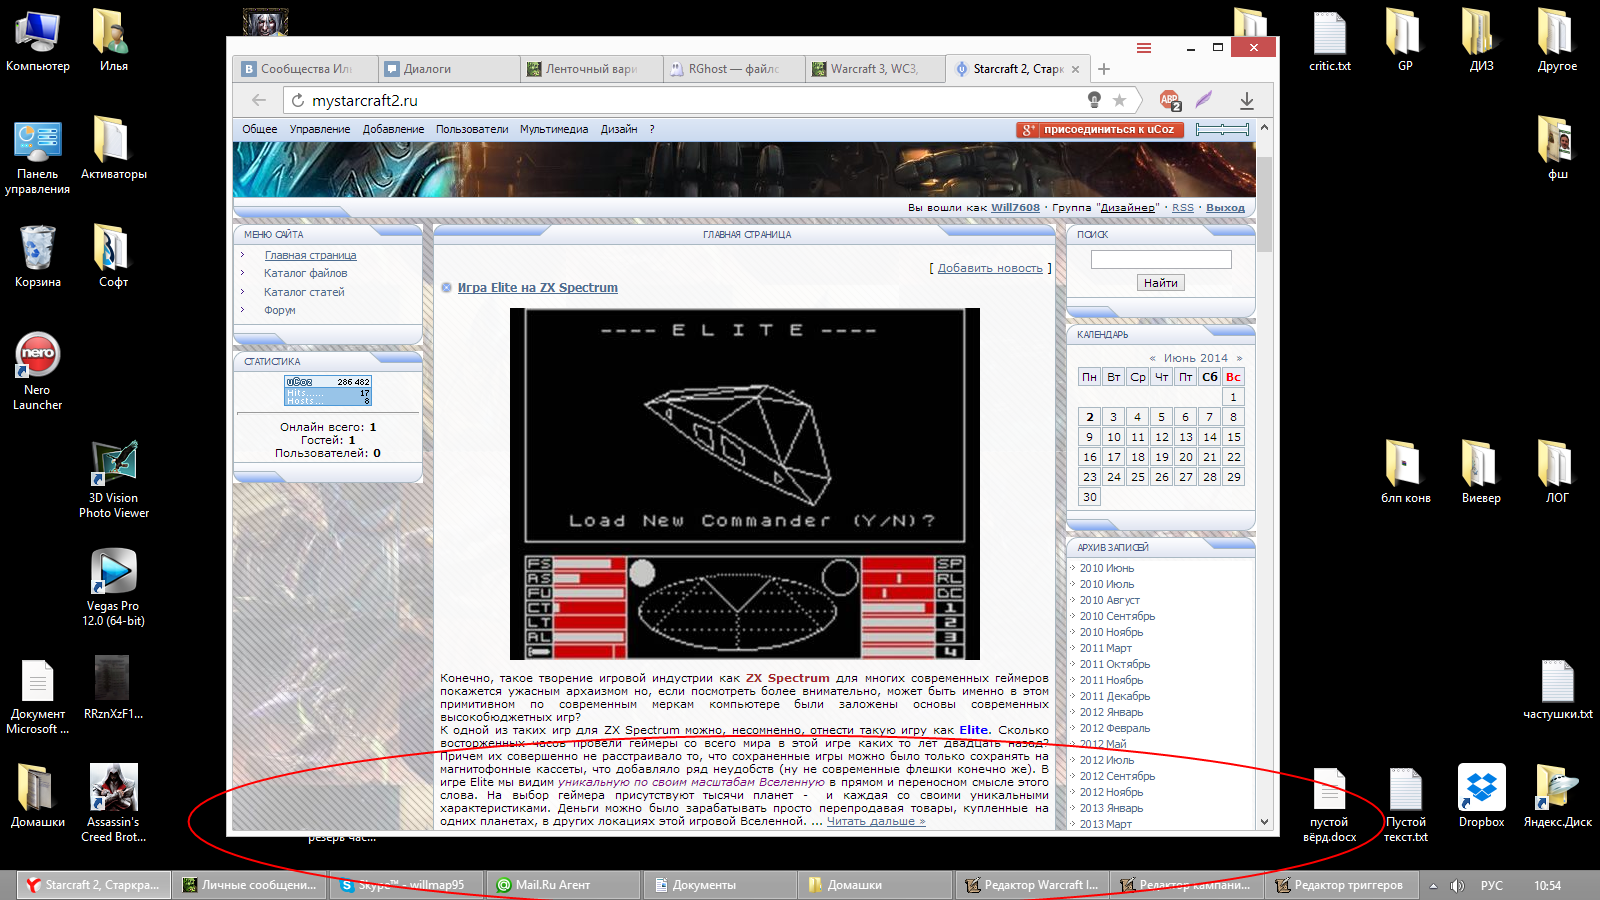Open Редактор триггеров from the taskbar

tap(1342, 885)
